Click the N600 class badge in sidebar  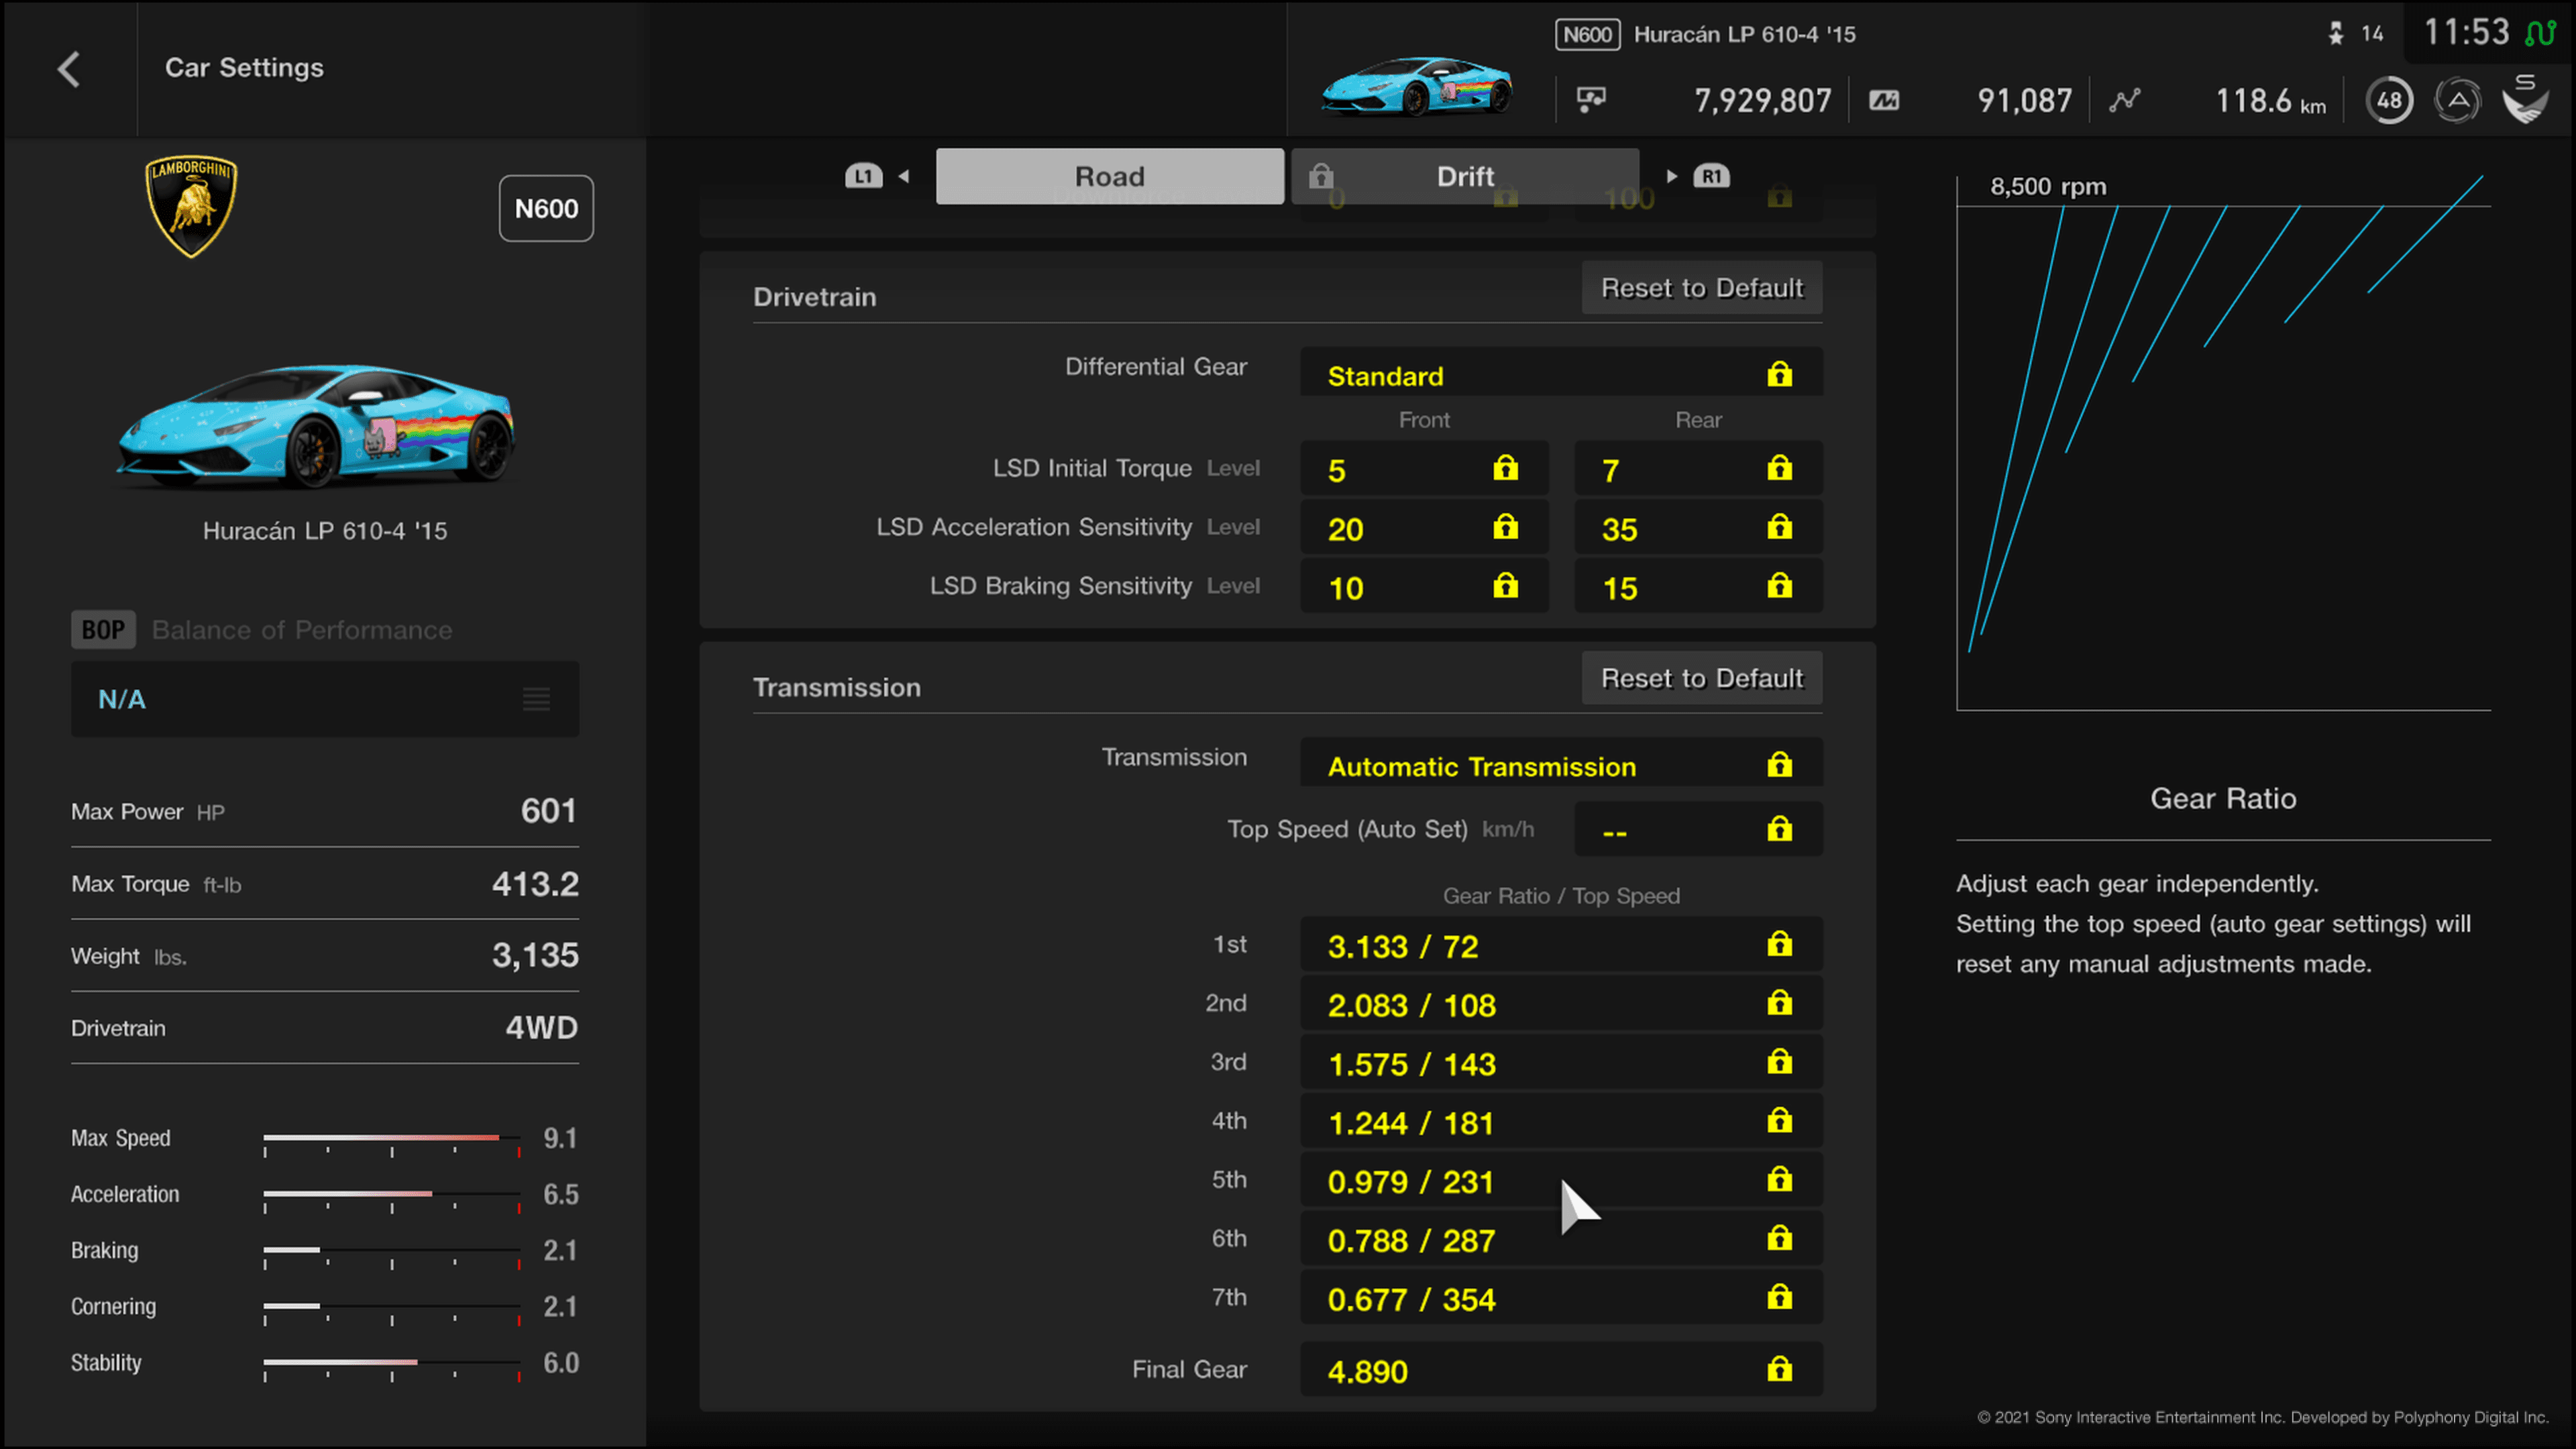pyautogui.click(x=546, y=208)
